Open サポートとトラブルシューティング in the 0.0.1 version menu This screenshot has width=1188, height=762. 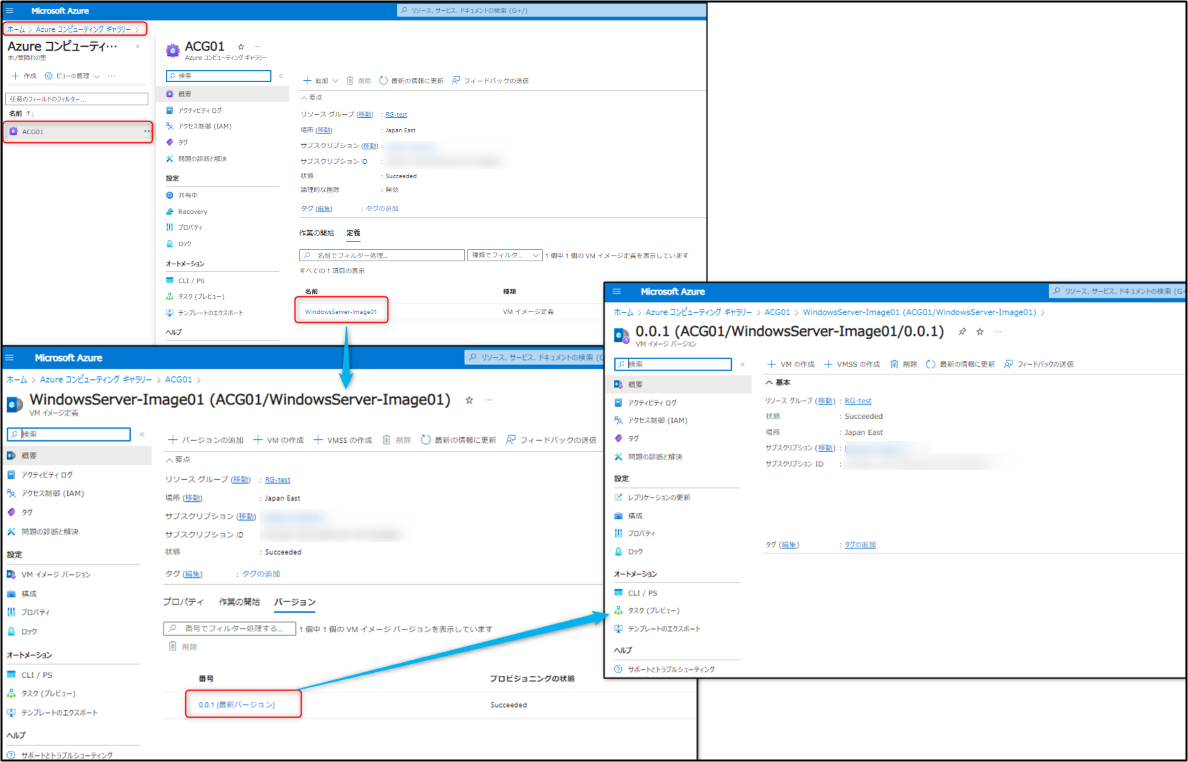tap(671, 670)
